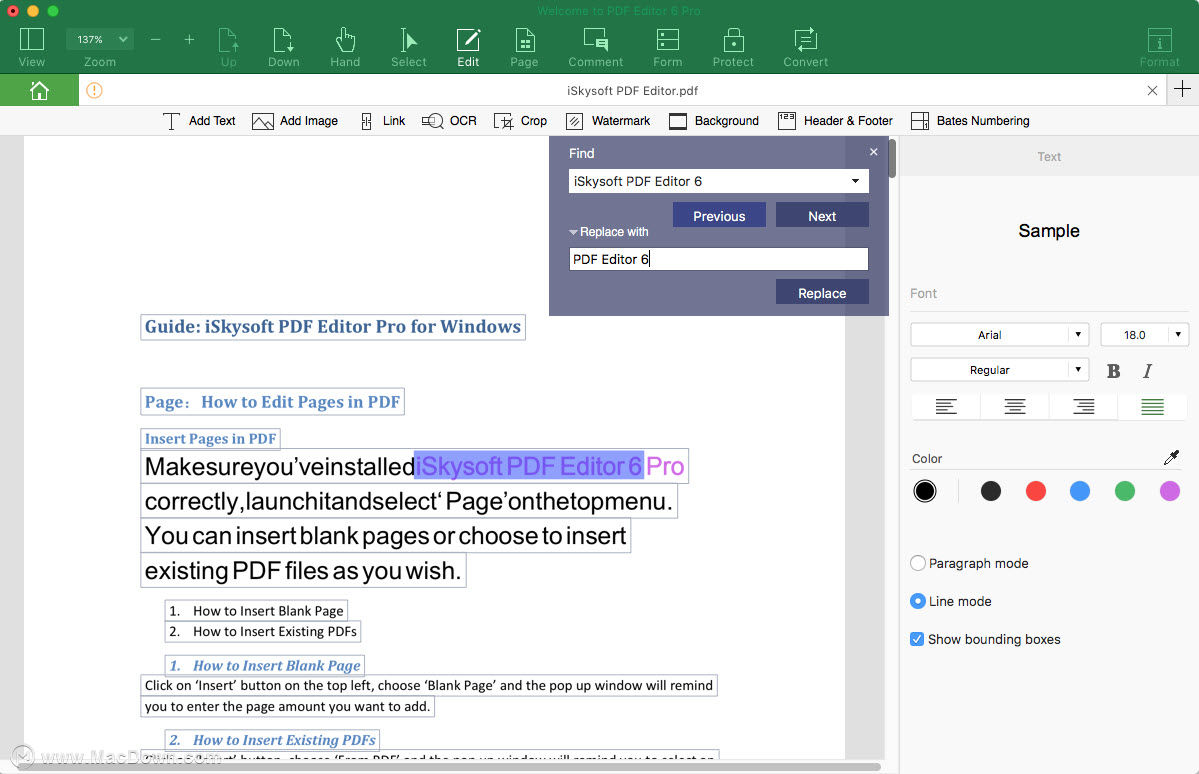Select the purple color swatch
Screen dimensions: 1199x774
point(1170,491)
